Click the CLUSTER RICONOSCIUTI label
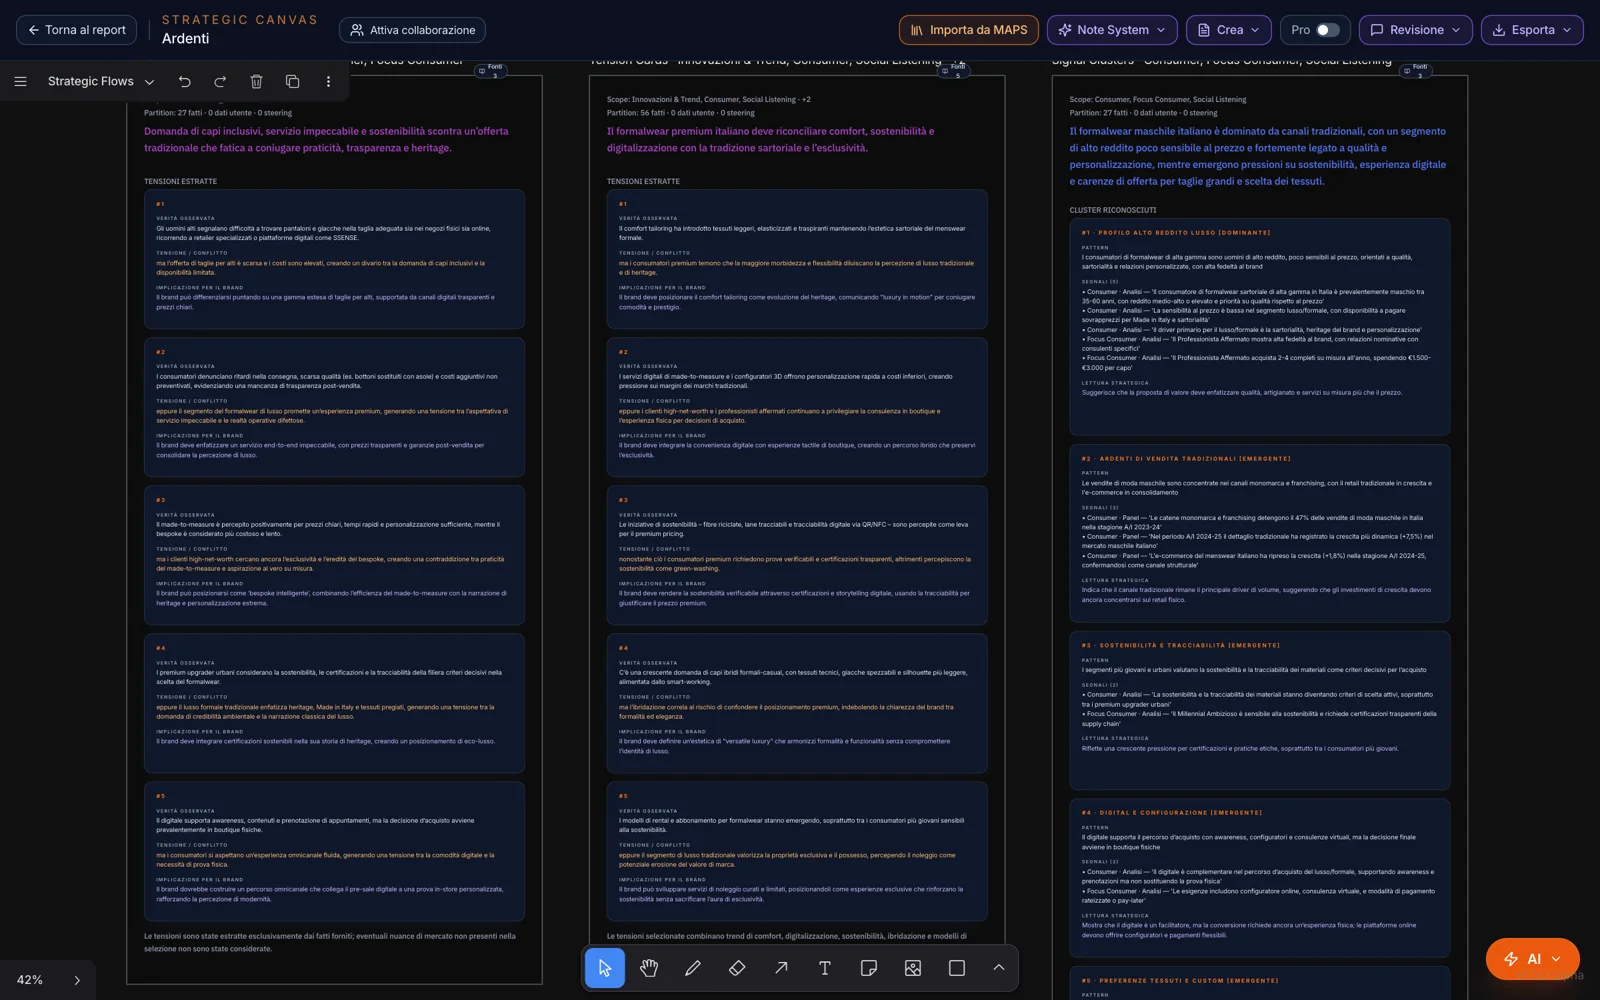This screenshot has height=1000, width=1600. 1113,210
